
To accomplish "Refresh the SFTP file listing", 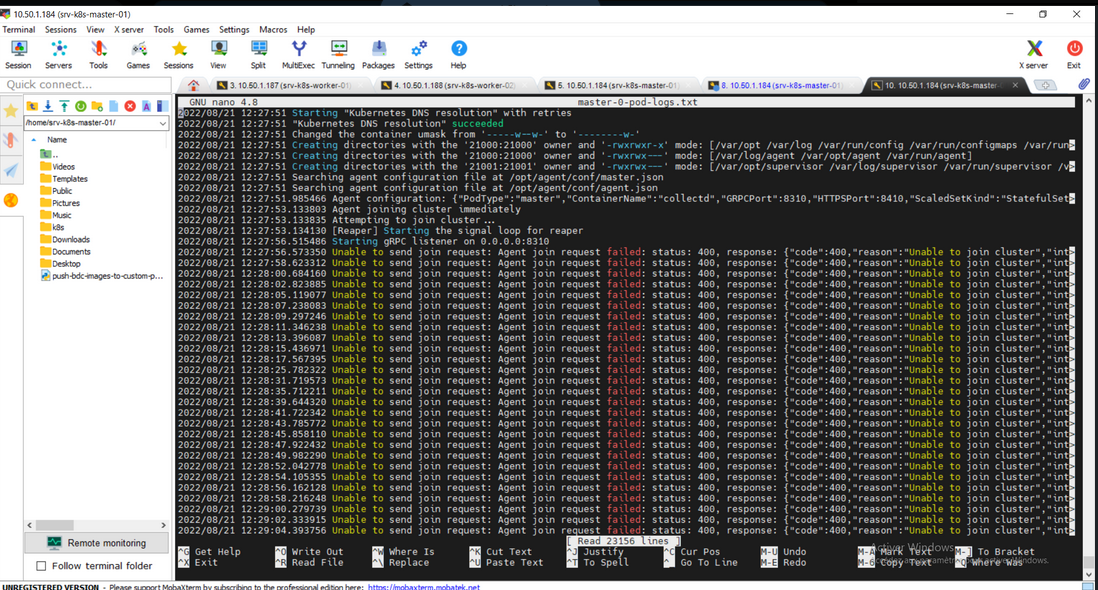I will point(80,107).
